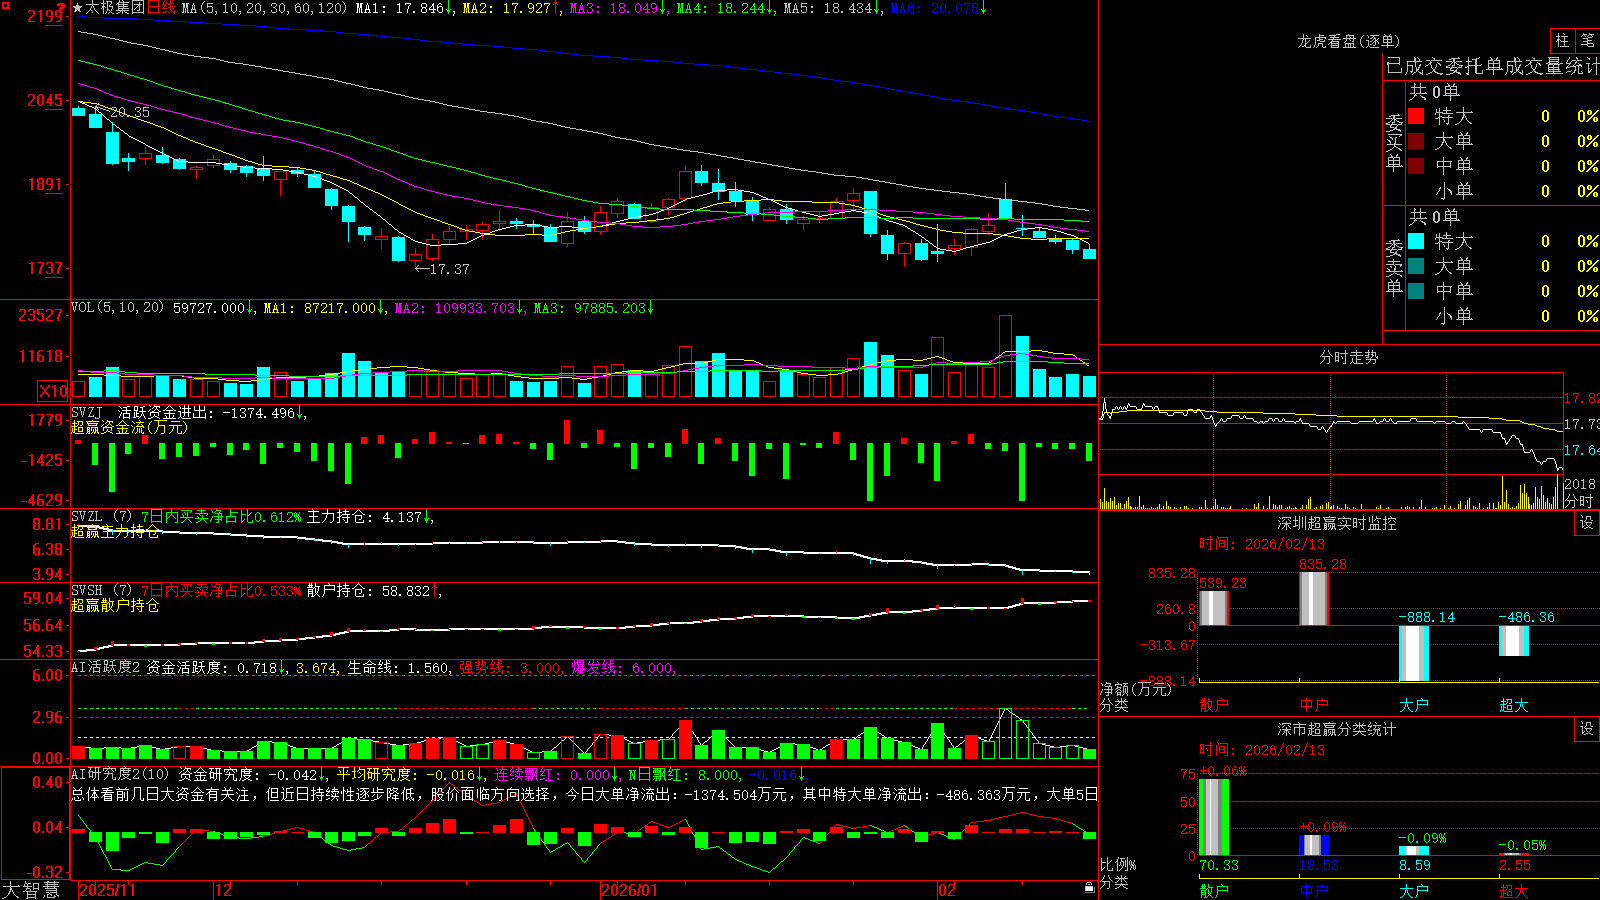
Task: Open 设 settings for 深圳超赢实时监控
Action: (x=1586, y=523)
